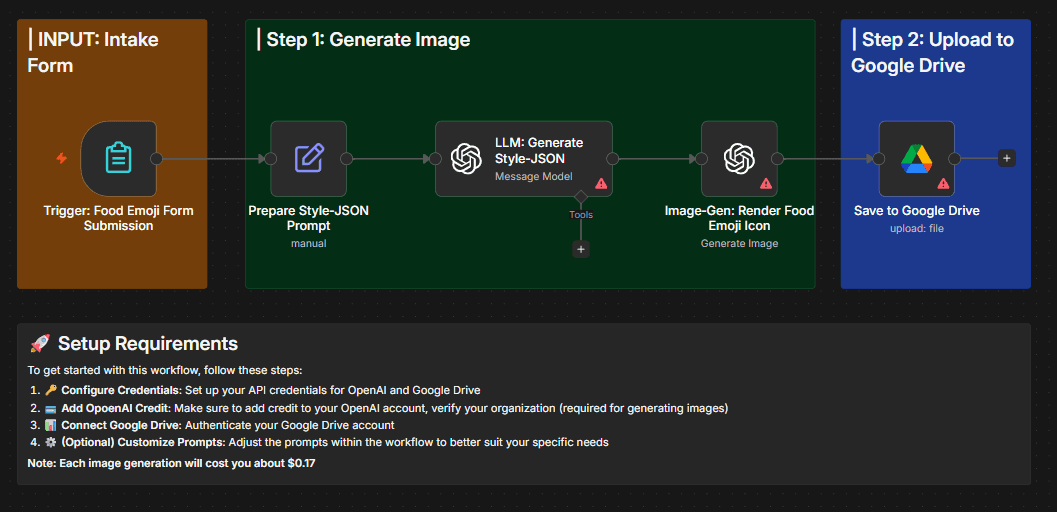Click input connector of Image-Gen node

point(702,158)
